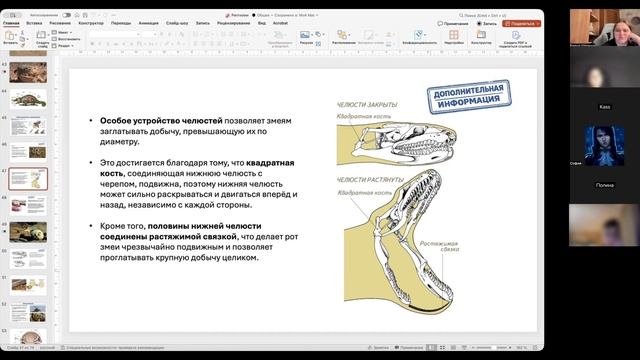
Task: Adjust the zoom slider in status bar
Action: tap(492, 348)
